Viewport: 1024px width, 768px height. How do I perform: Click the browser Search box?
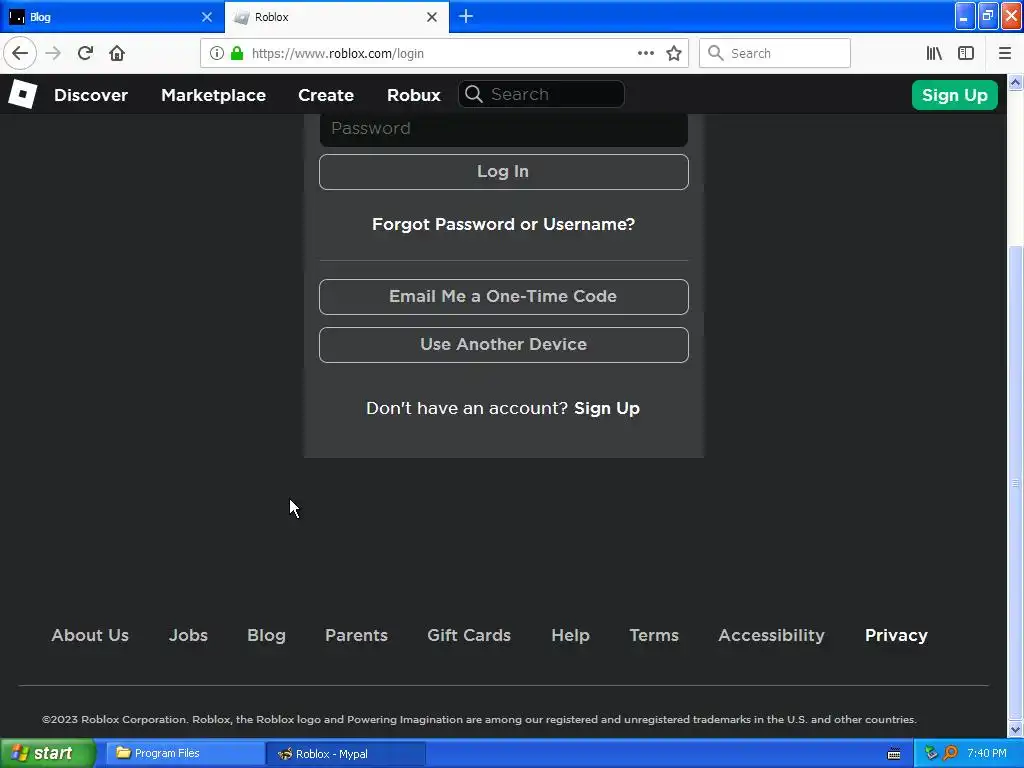(775, 53)
